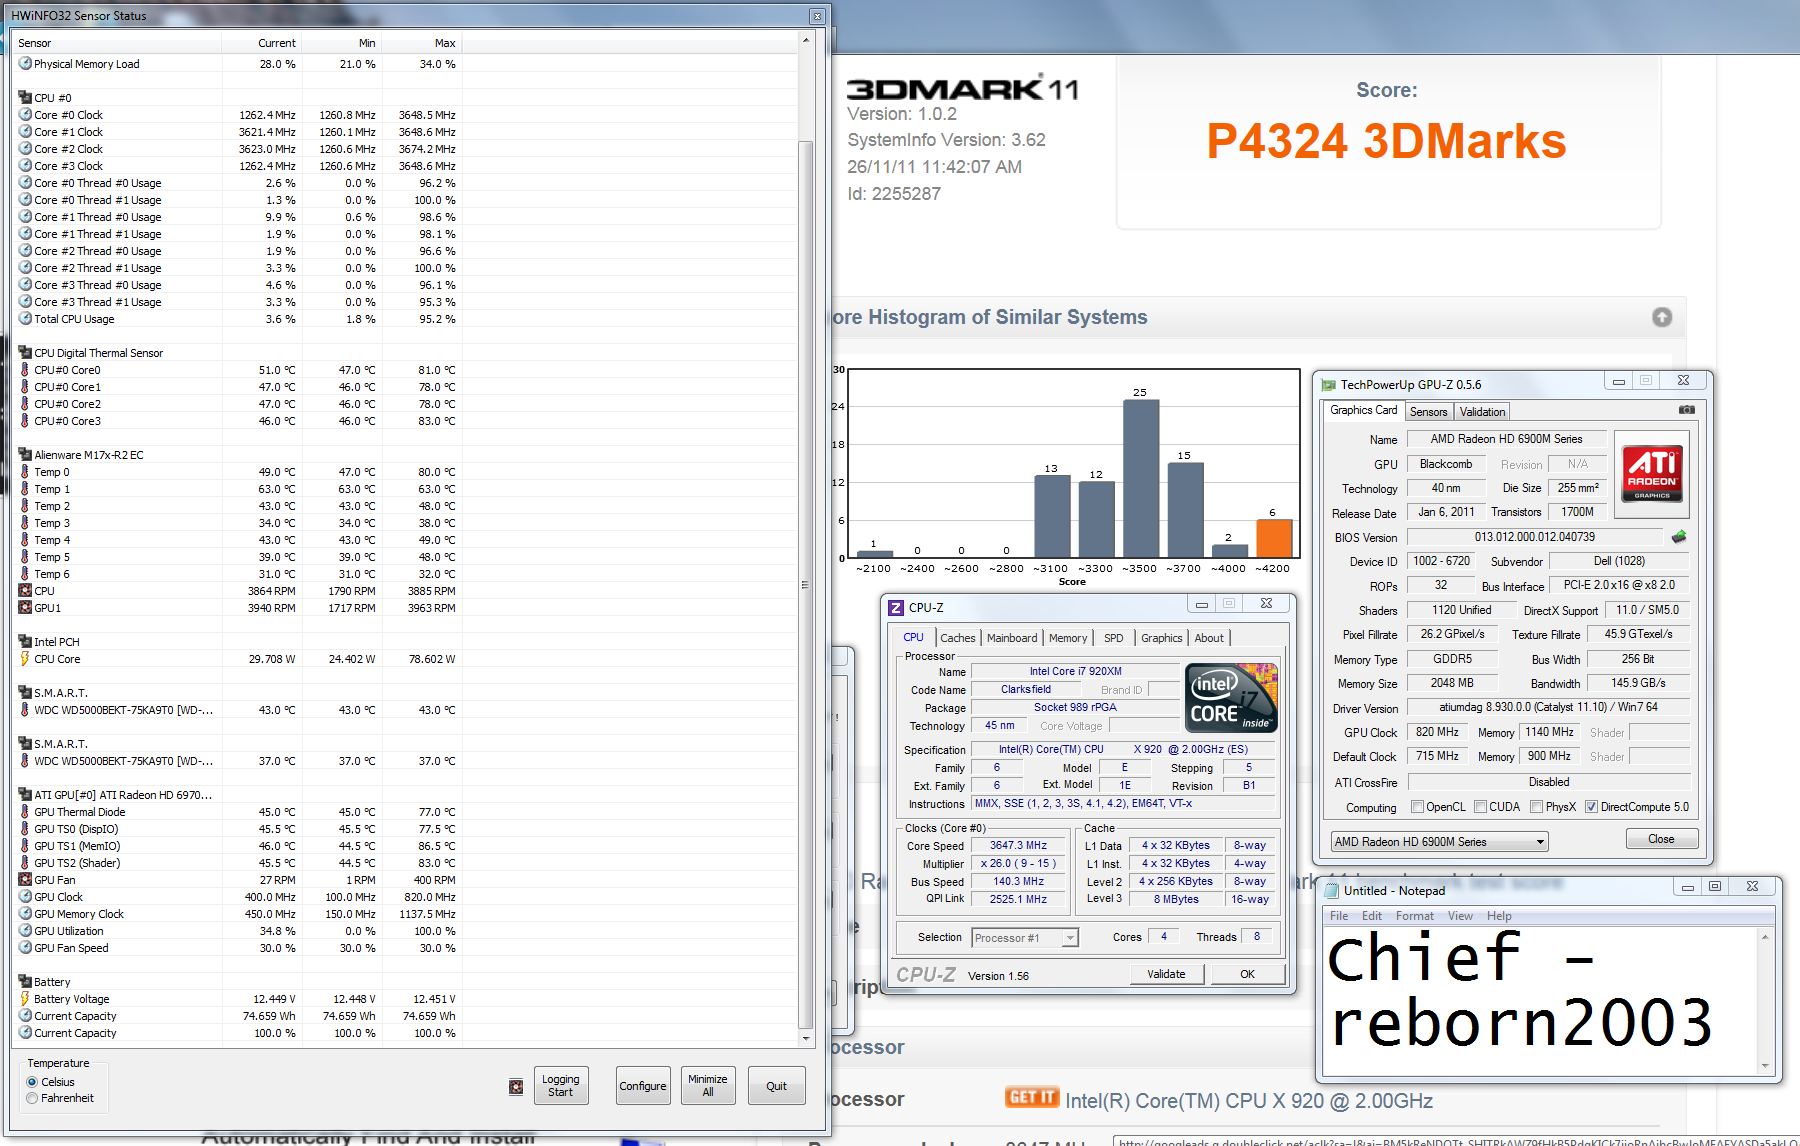The width and height of the screenshot is (1800, 1146).
Task: Open the Notepad File menu
Action: (1339, 916)
